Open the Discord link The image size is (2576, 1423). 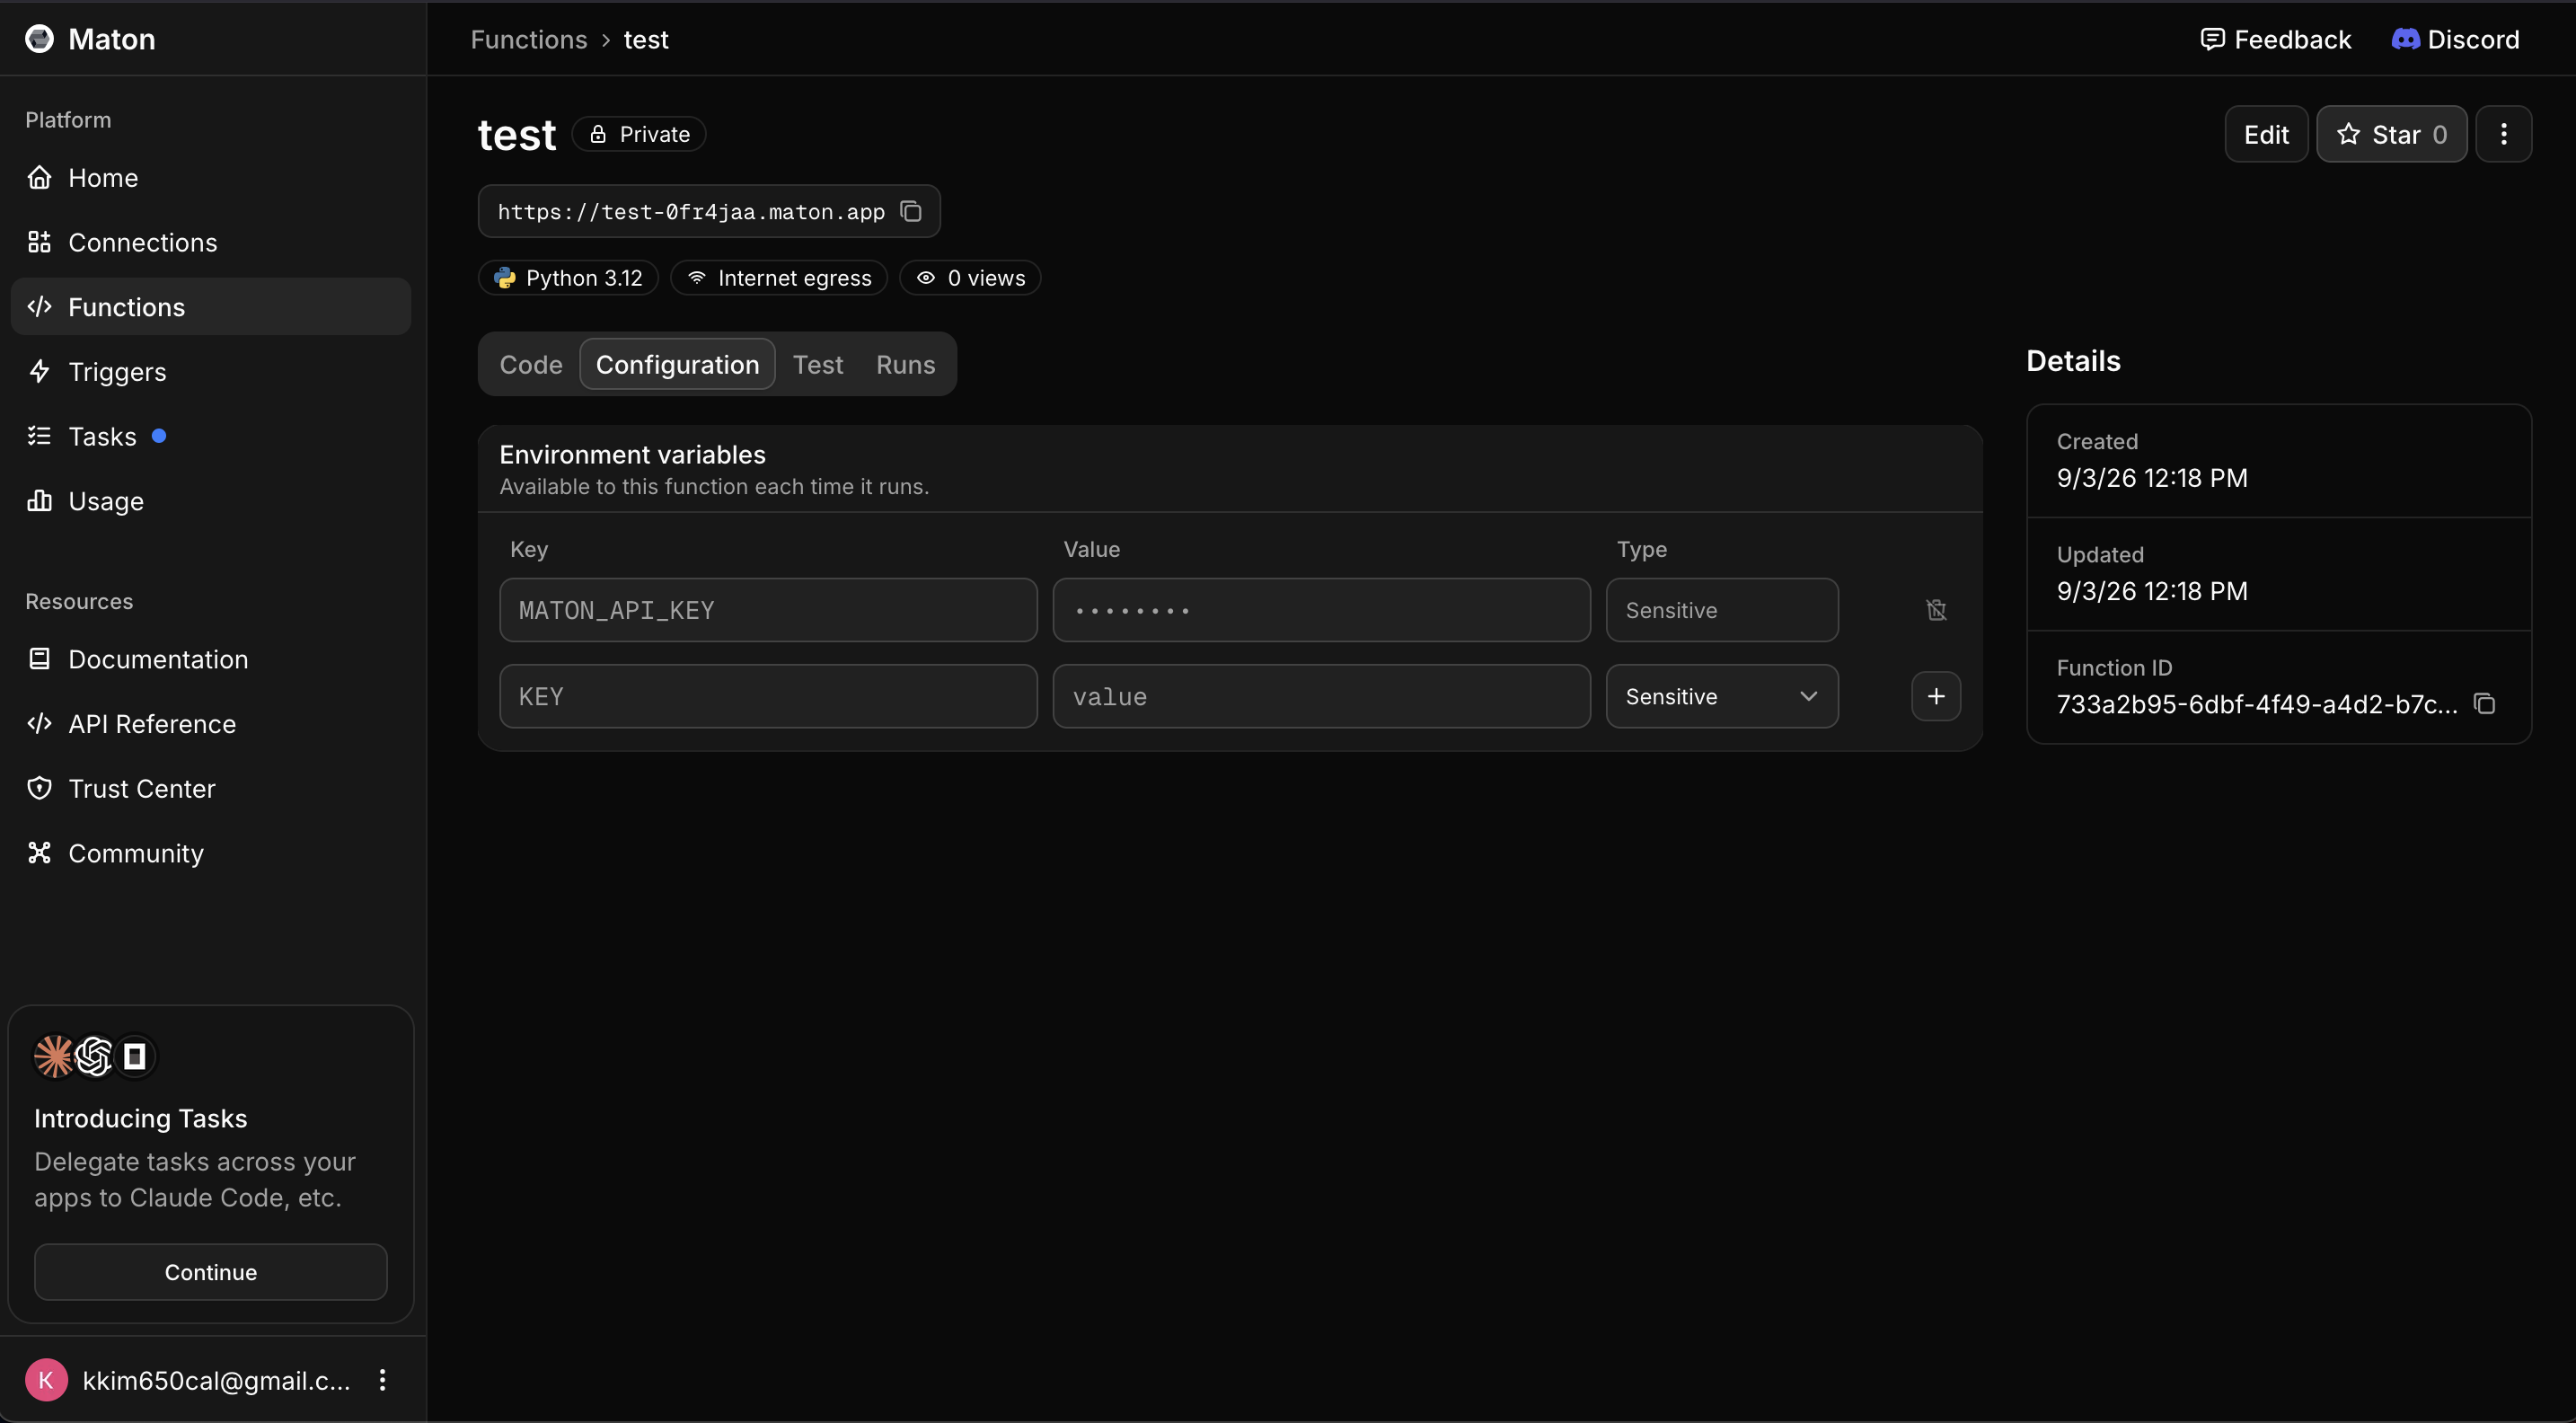click(x=2455, y=39)
